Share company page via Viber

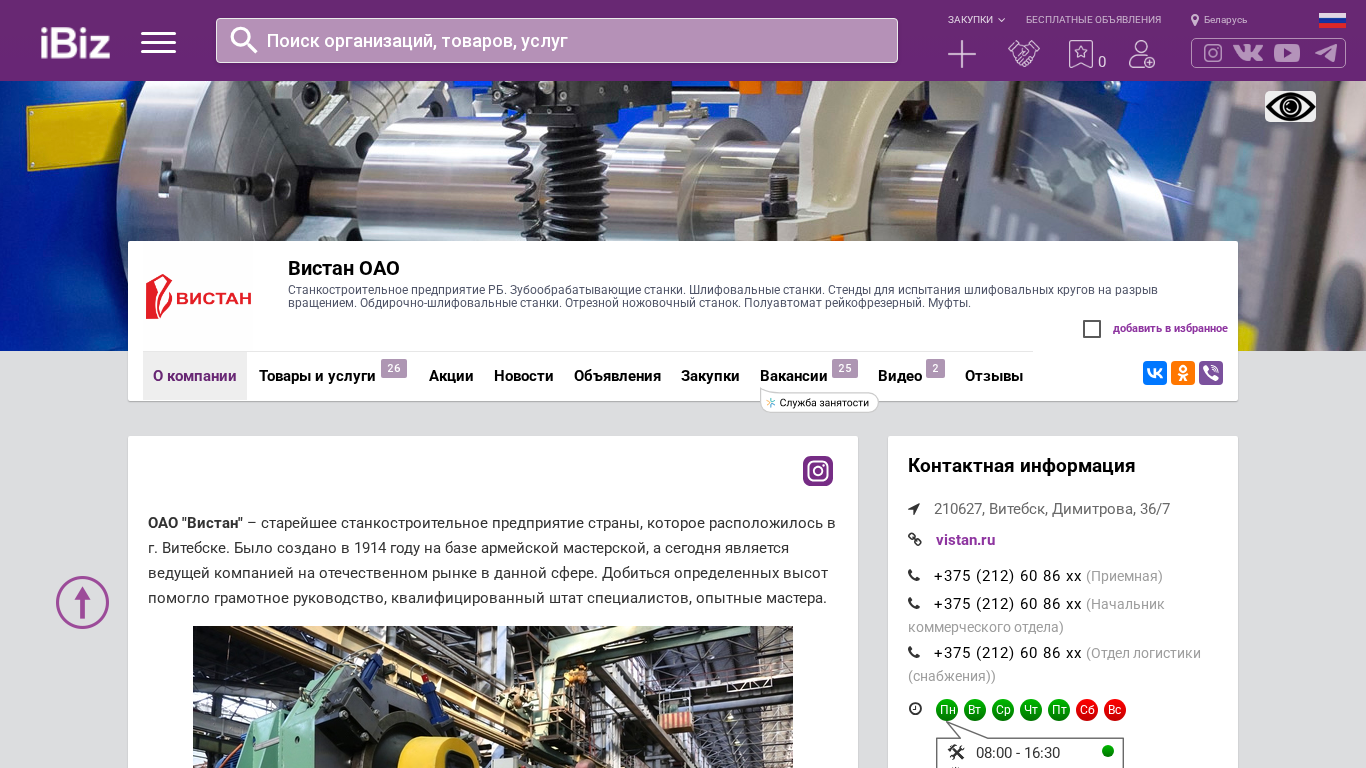[1211, 373]
